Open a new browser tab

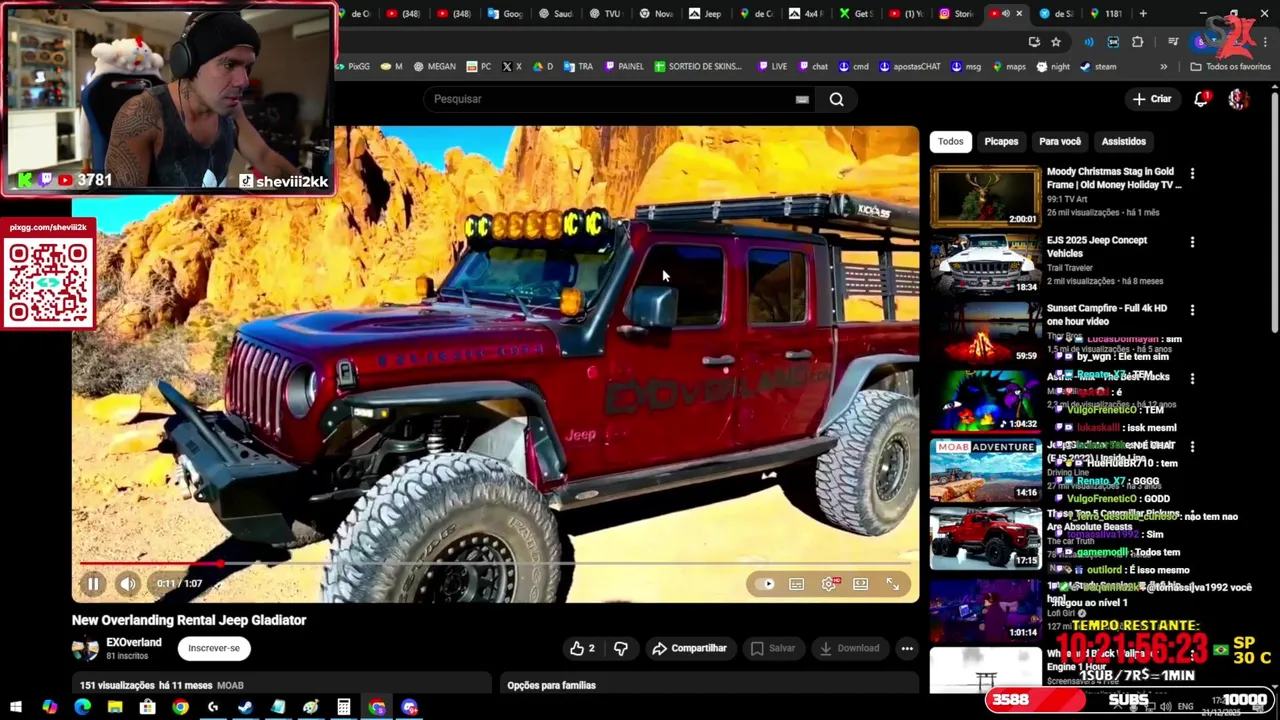tap(1143, 14)
